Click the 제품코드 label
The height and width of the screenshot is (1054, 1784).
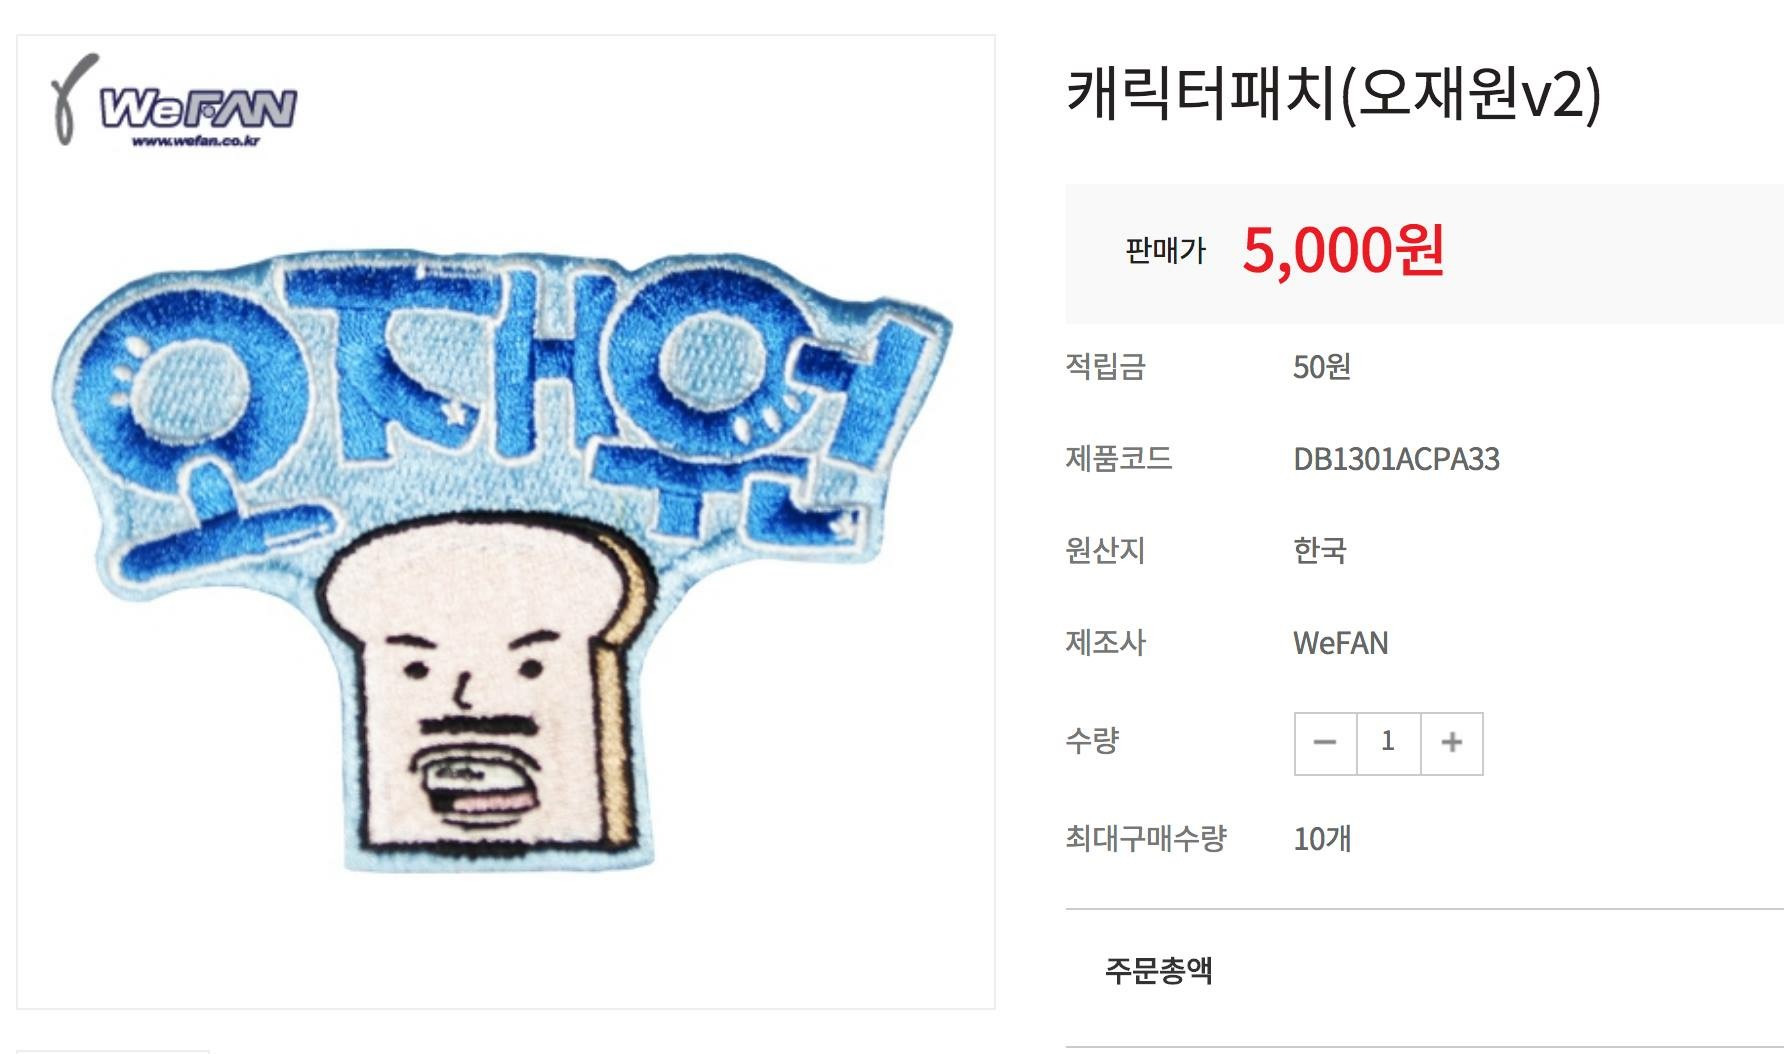[1119, 459]
